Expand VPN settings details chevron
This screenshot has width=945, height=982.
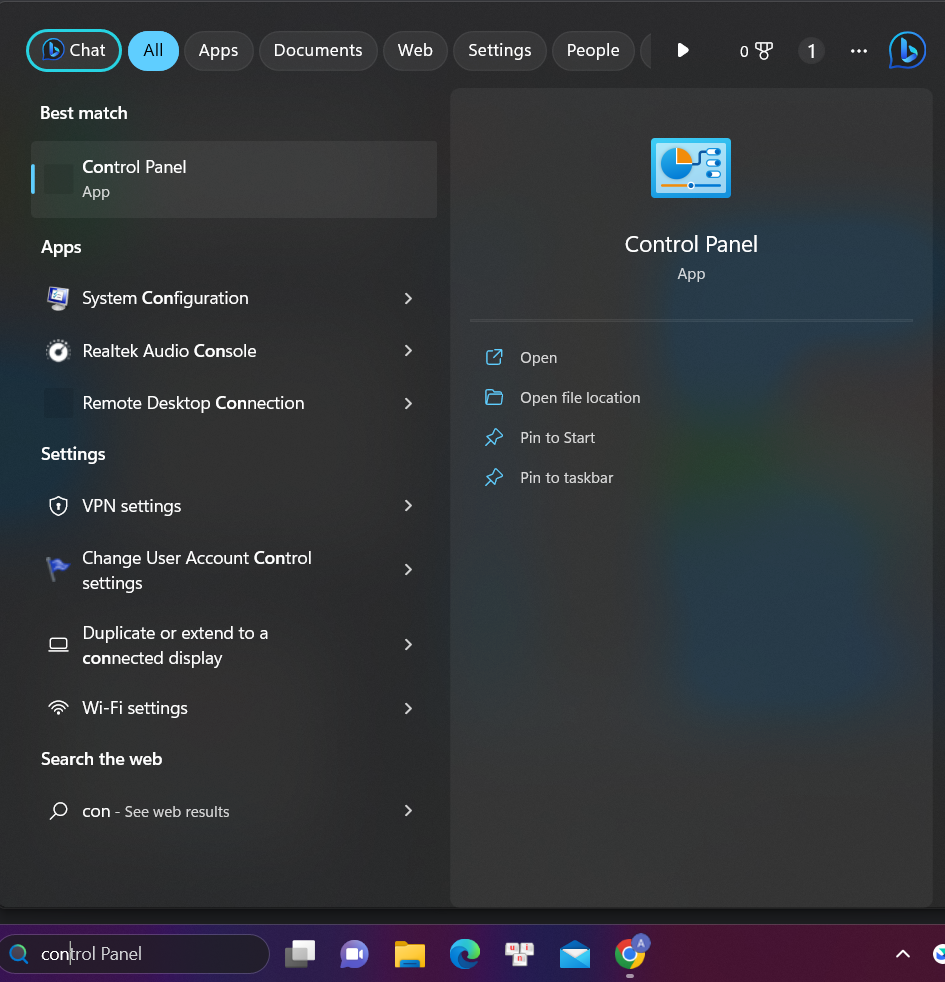click(x=408, y=505)
